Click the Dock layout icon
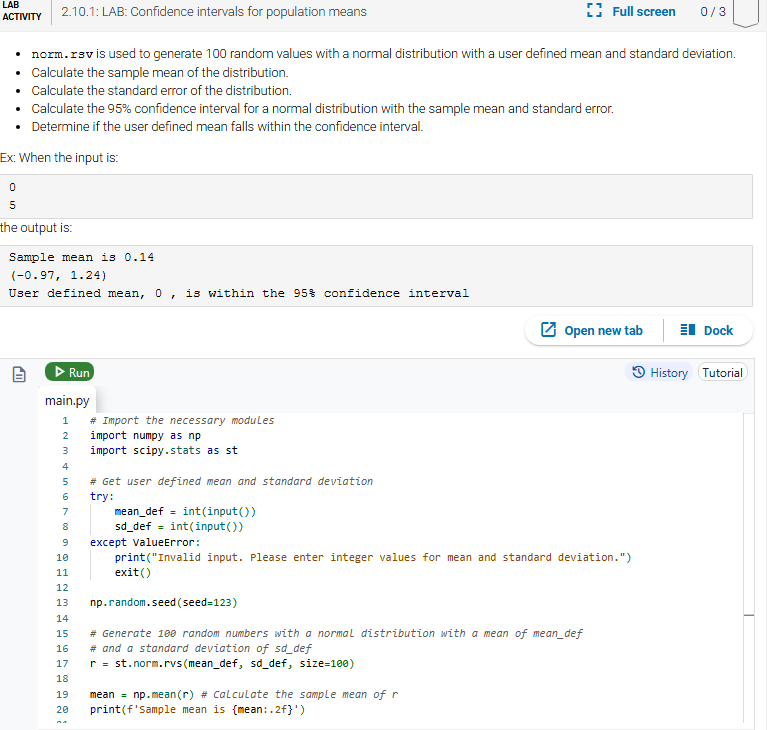This screenshot has width=767, height=730. point(688,330)
